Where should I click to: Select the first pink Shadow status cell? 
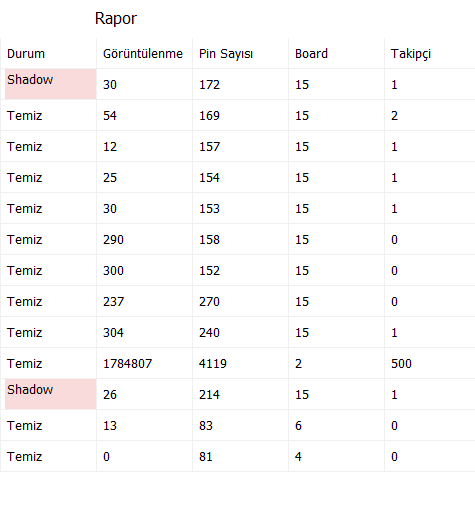pos(51,84)
